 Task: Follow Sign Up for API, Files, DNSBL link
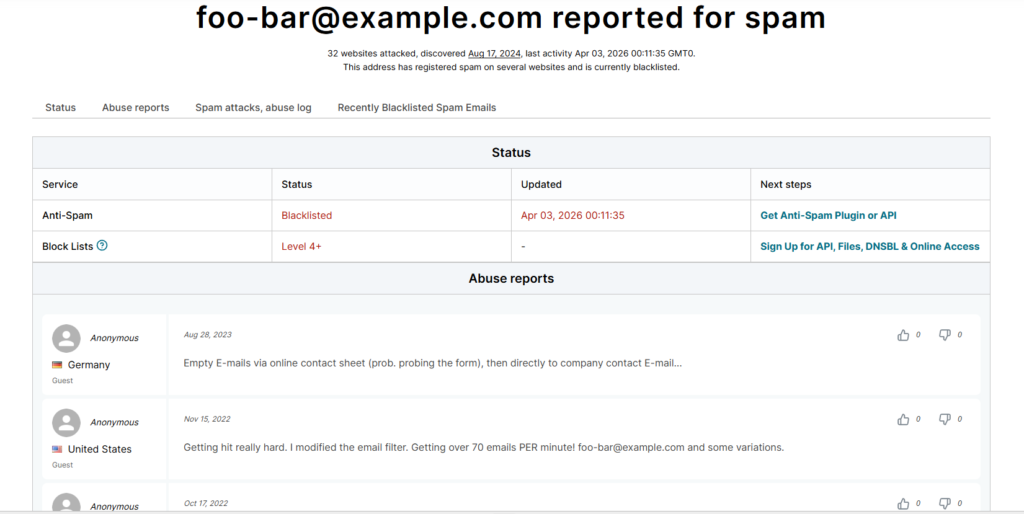pyautogui.click(x=869, y=246)
